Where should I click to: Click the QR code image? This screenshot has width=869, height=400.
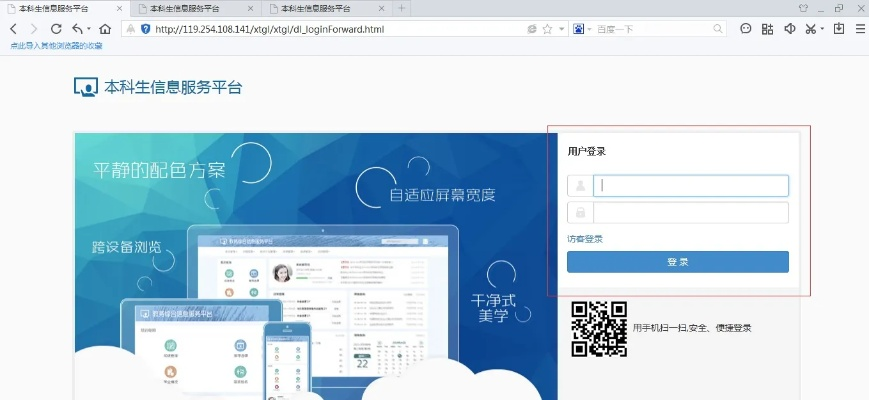[599, 329]
